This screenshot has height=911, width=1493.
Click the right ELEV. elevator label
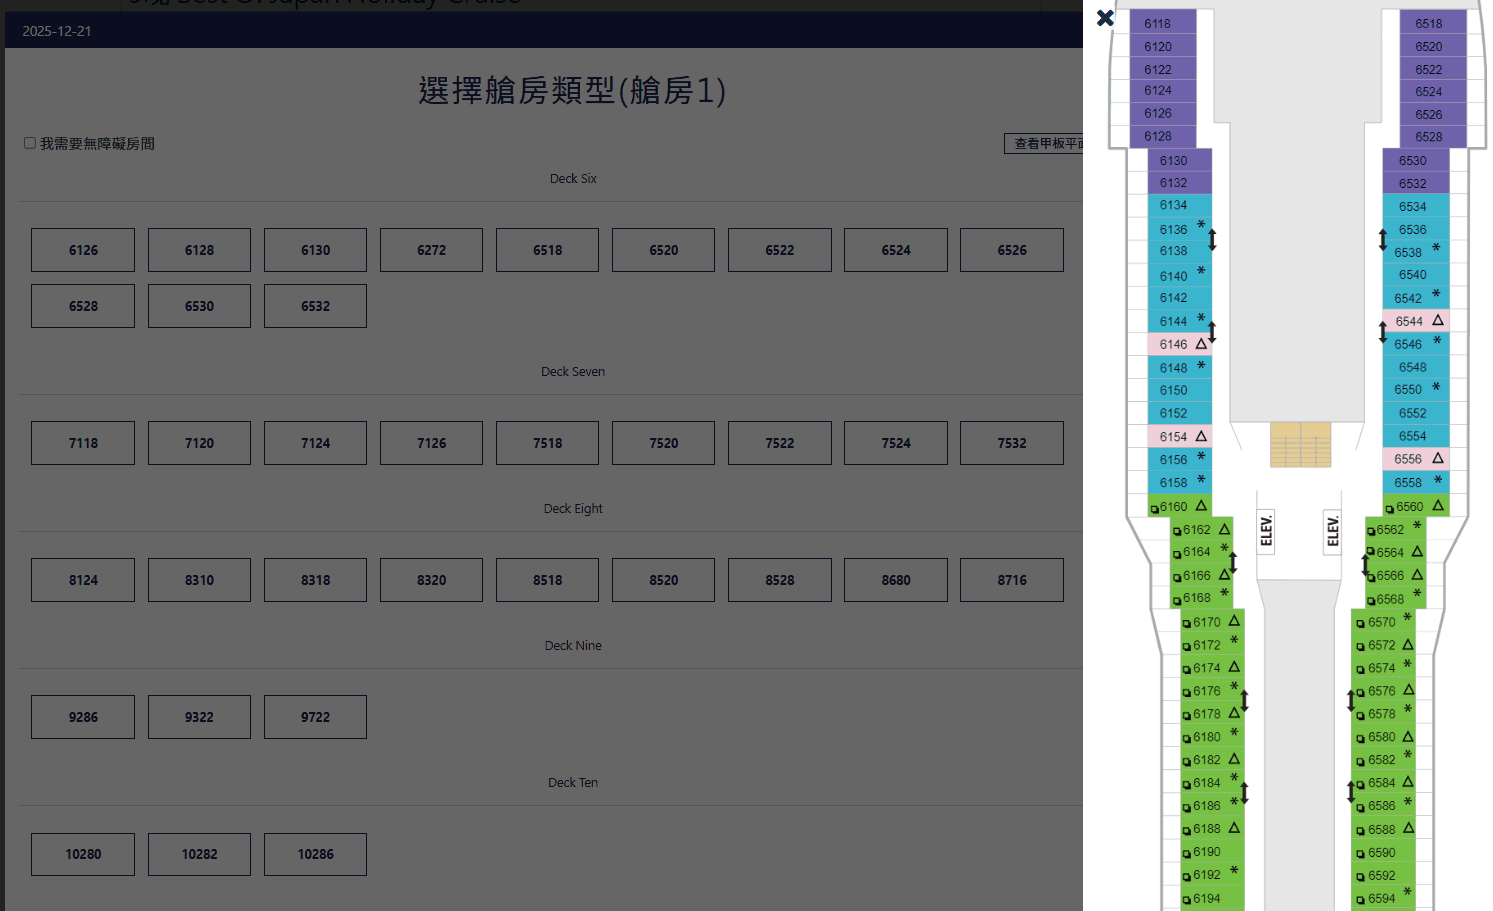click(x=1333, y=530)
